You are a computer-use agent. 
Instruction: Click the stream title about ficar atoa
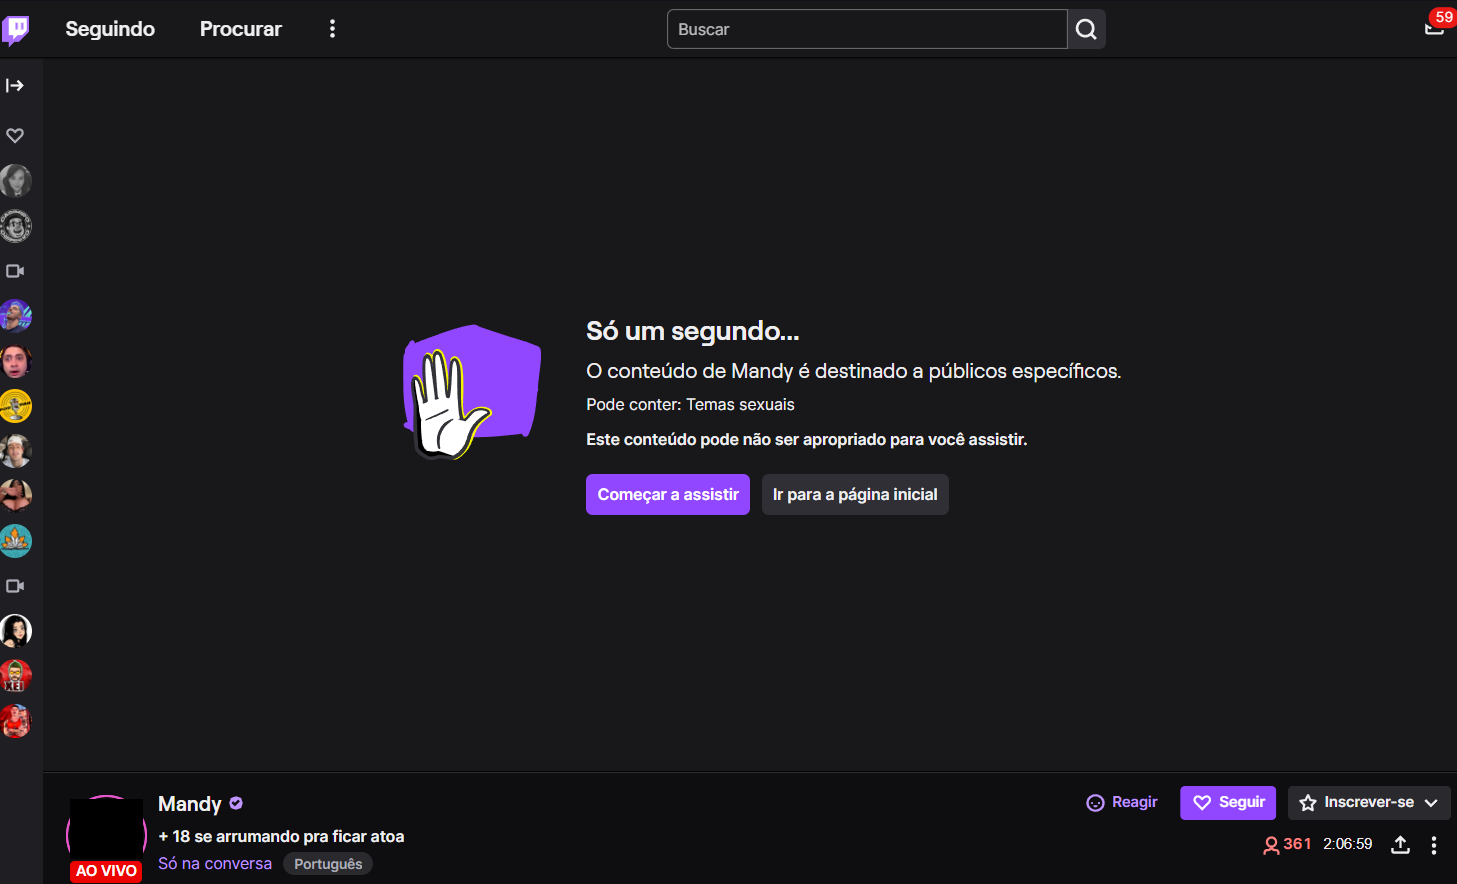[281, 836]
